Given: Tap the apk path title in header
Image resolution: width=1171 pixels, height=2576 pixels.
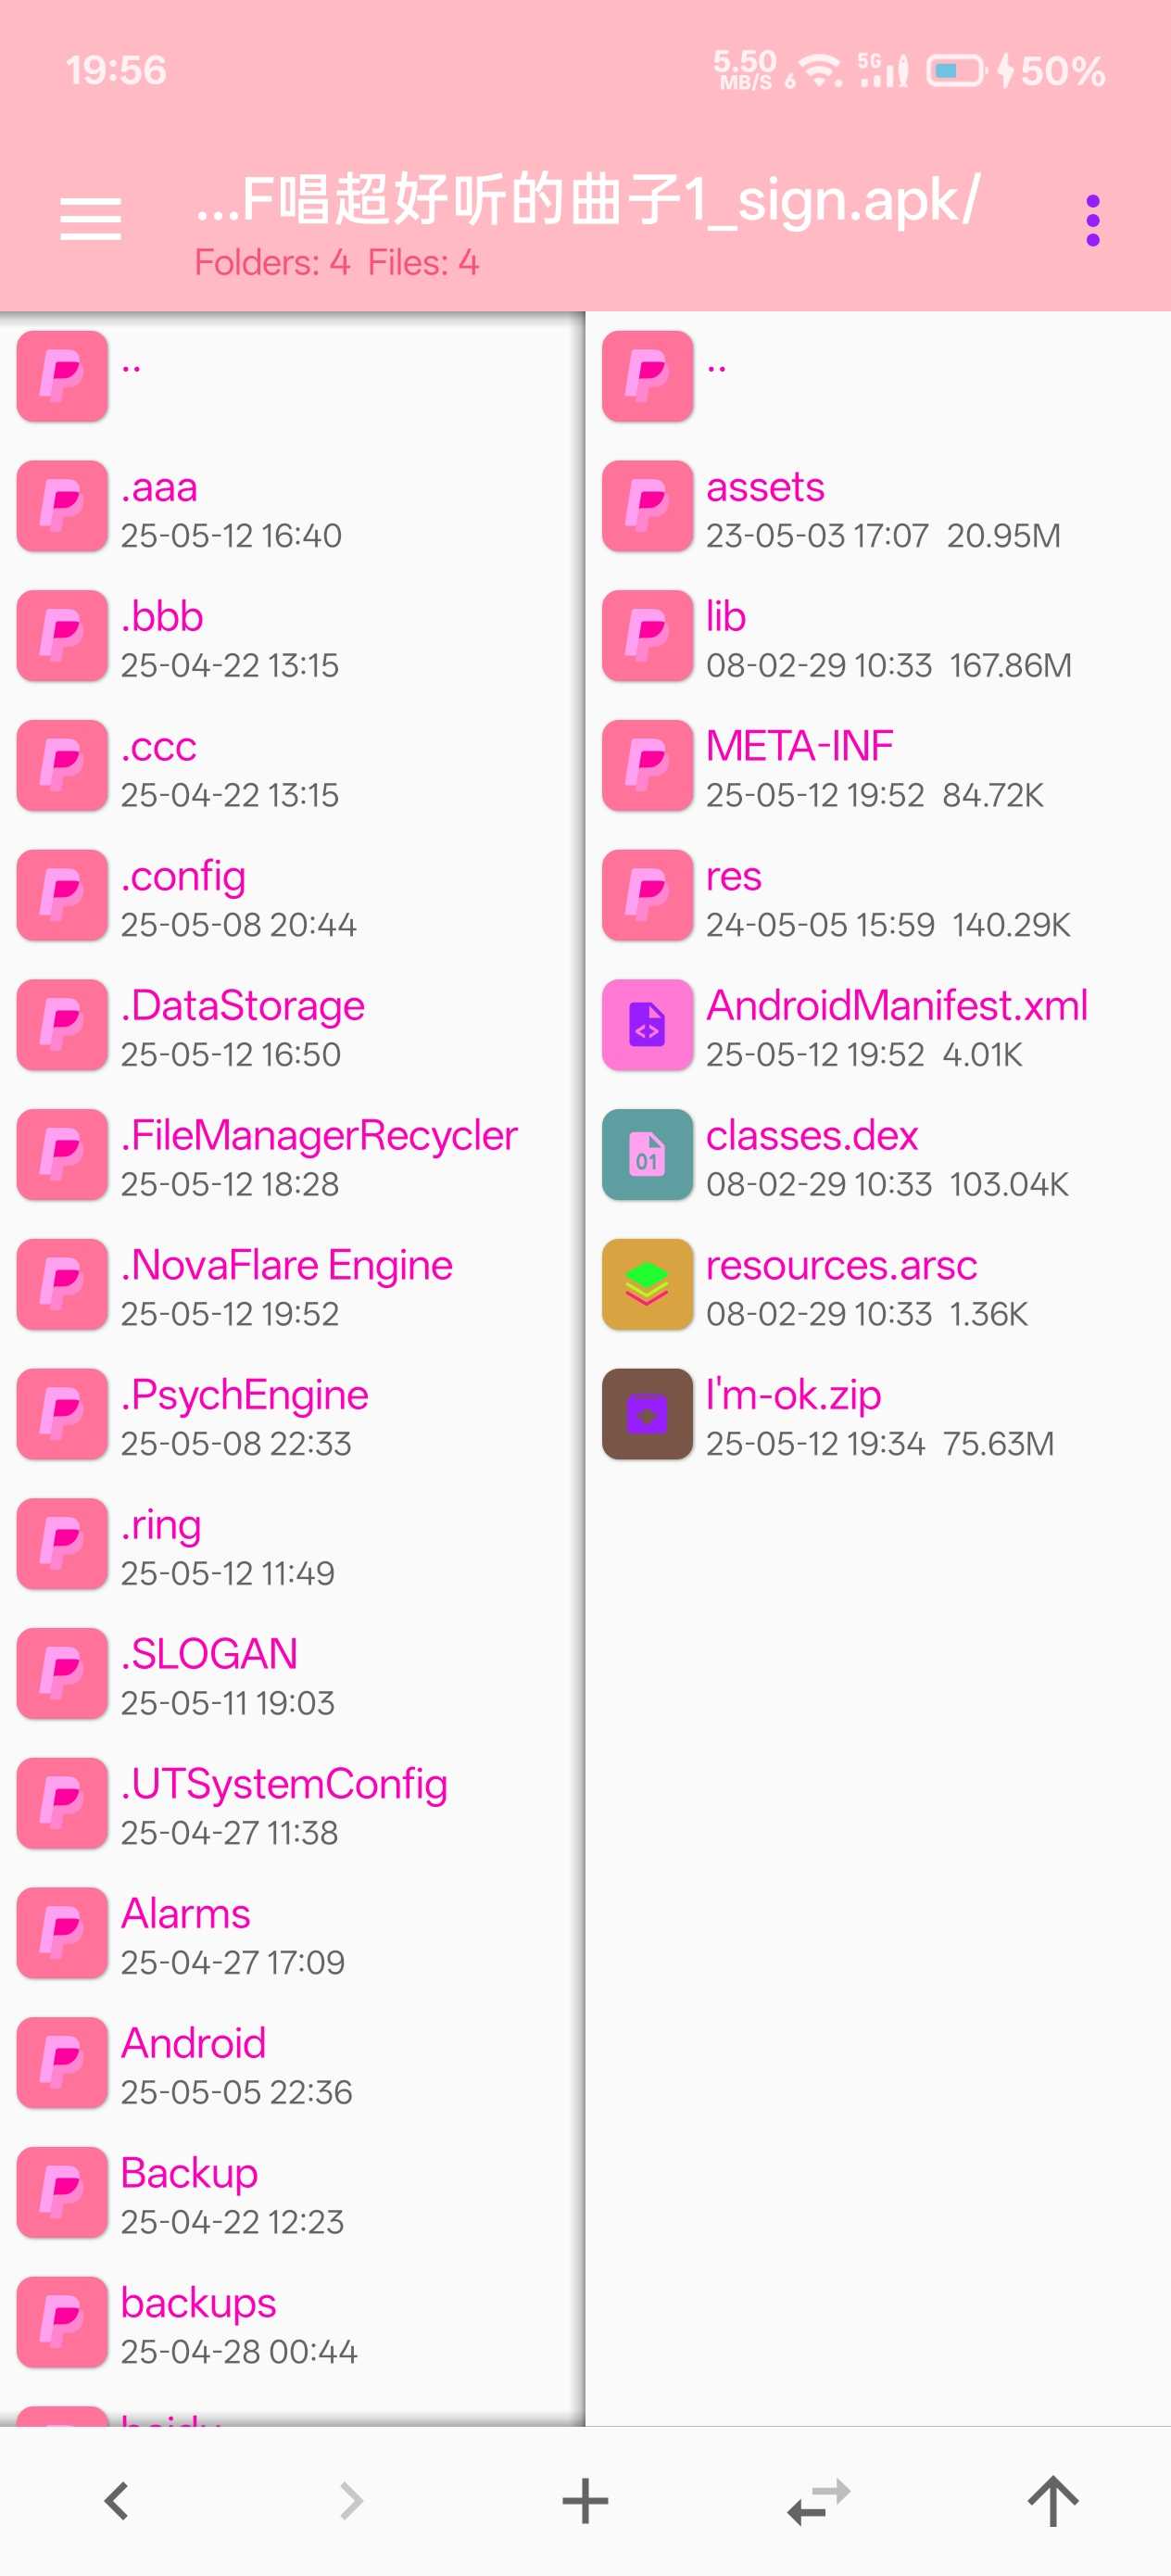Looking at the screenshot, I should [x=587, y=200].
